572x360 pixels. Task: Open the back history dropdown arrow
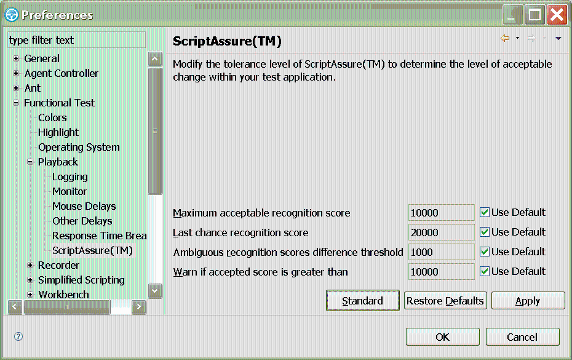[x=517, y=38]
